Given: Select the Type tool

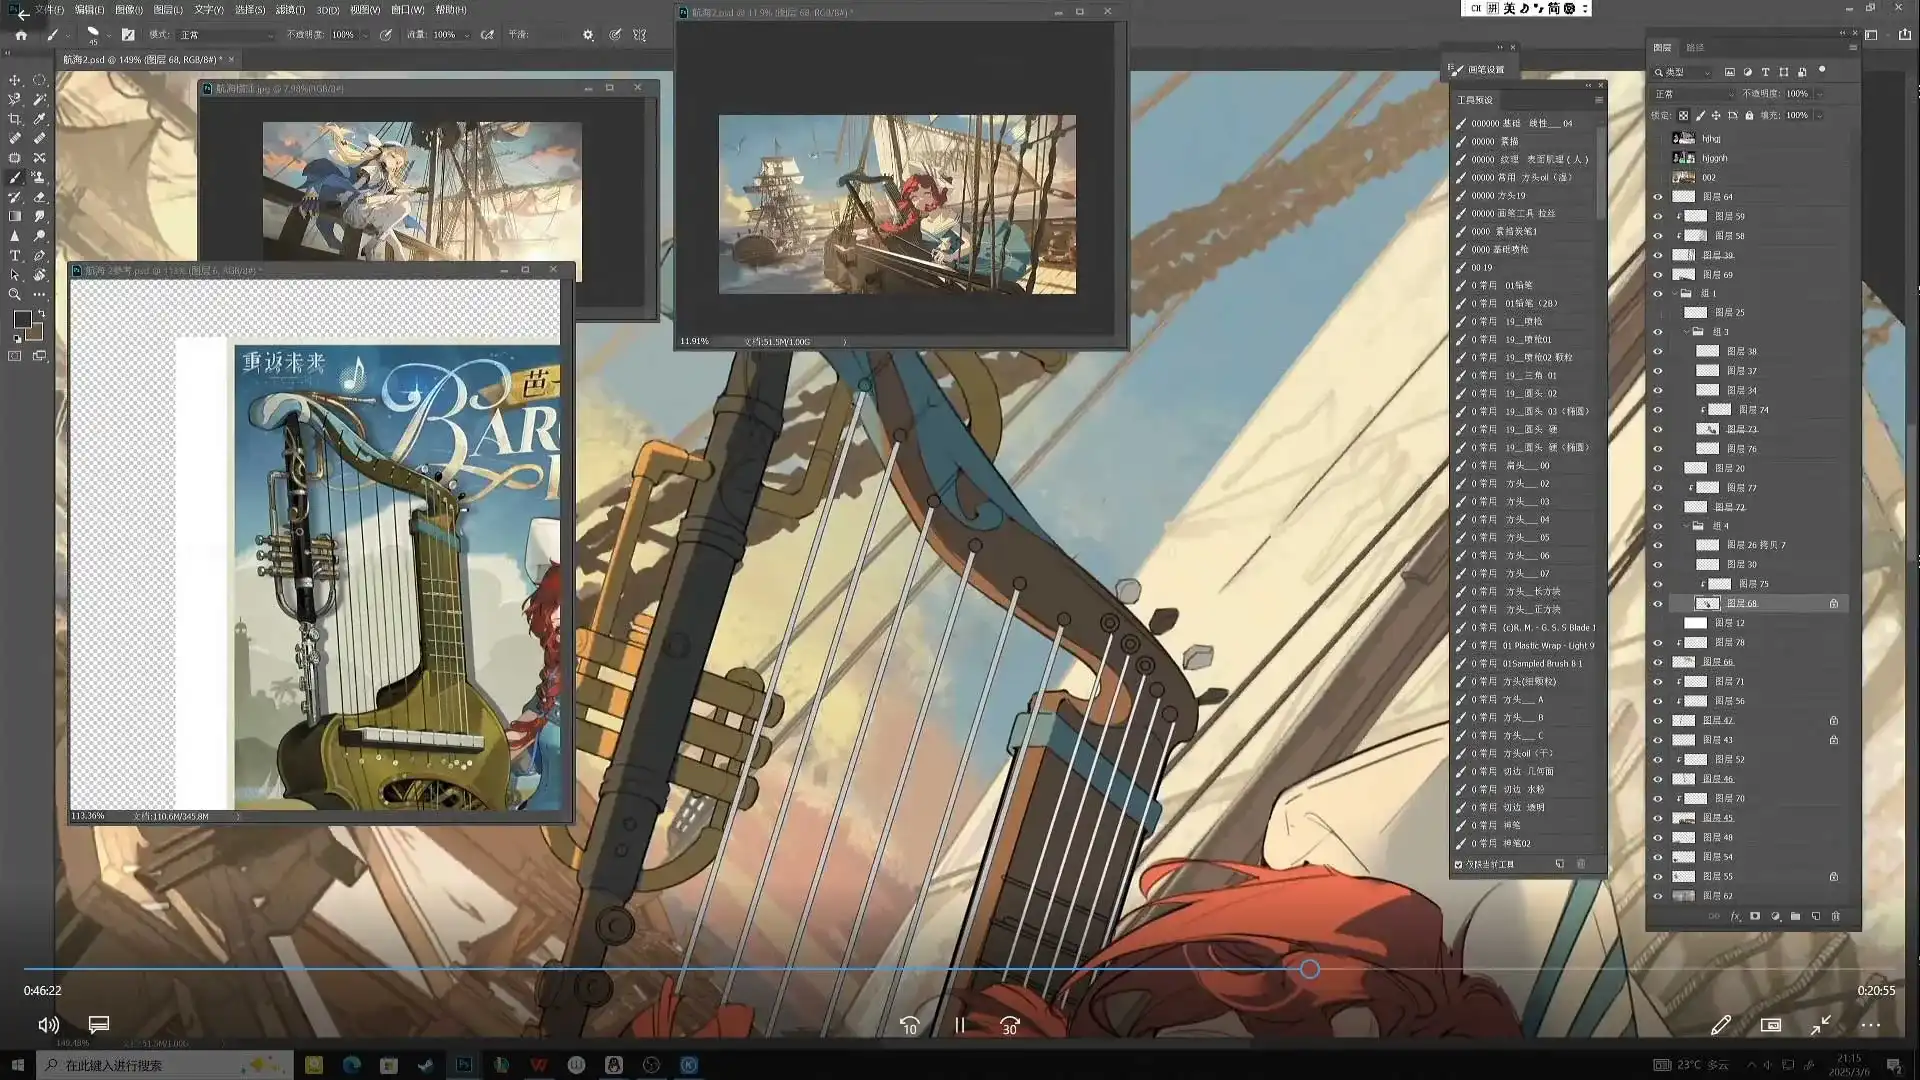Looking at the screenshot, I should coord(15,256).
